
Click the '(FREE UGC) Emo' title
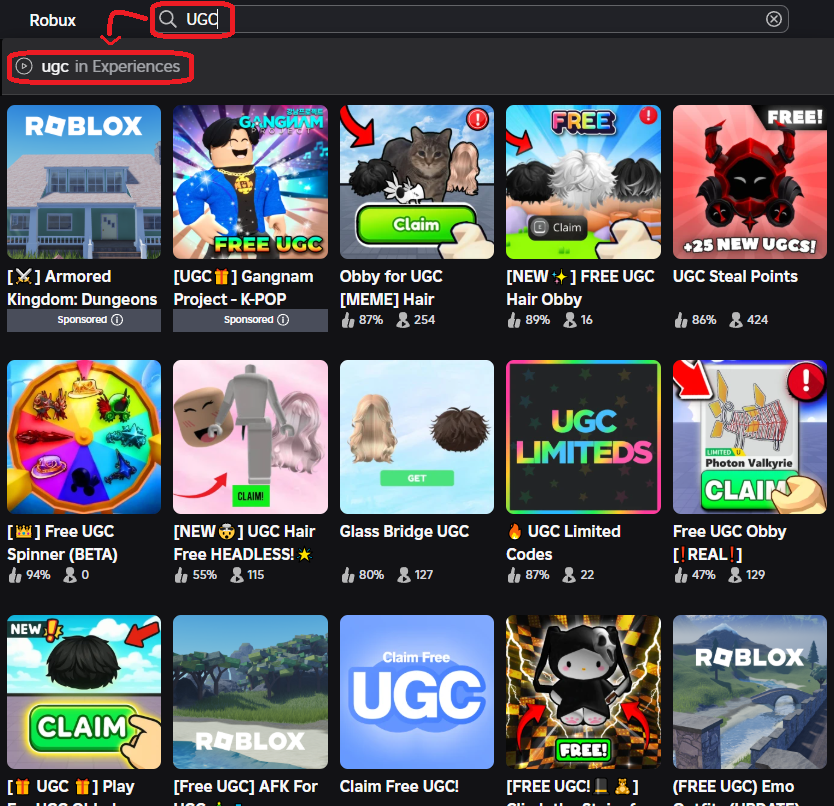click(x=733, y=786)
